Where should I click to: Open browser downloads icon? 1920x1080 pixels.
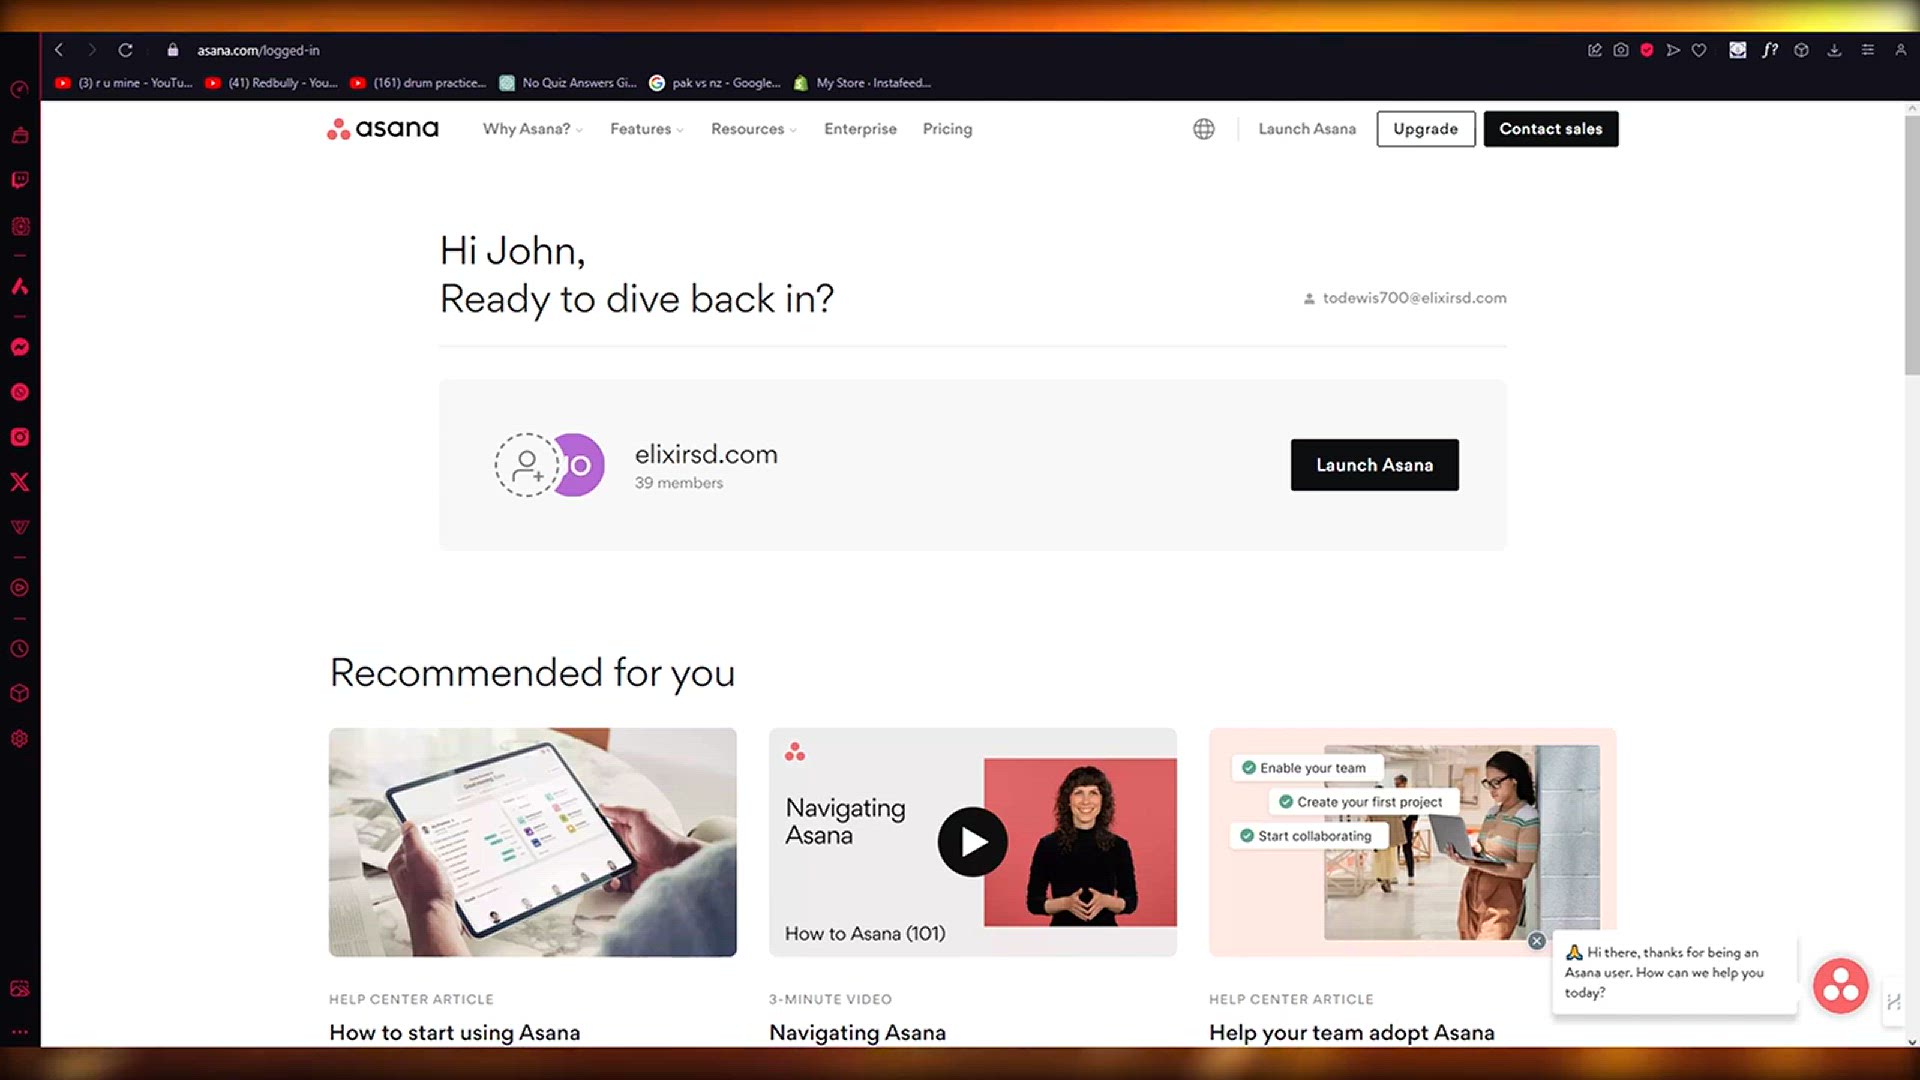(1834, 50)
